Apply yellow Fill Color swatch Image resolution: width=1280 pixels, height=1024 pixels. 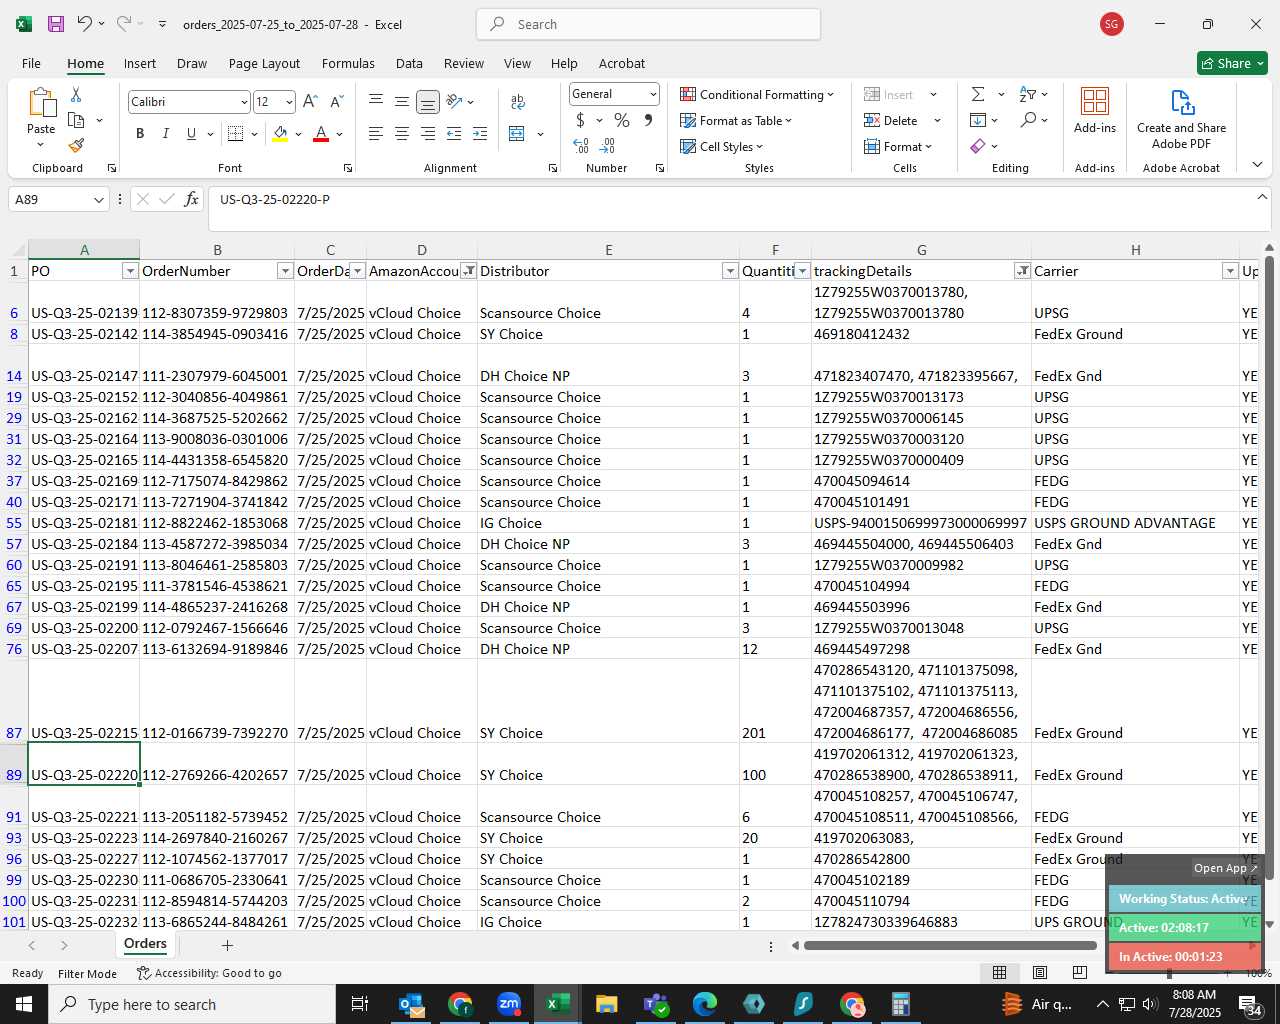point(280,134)
